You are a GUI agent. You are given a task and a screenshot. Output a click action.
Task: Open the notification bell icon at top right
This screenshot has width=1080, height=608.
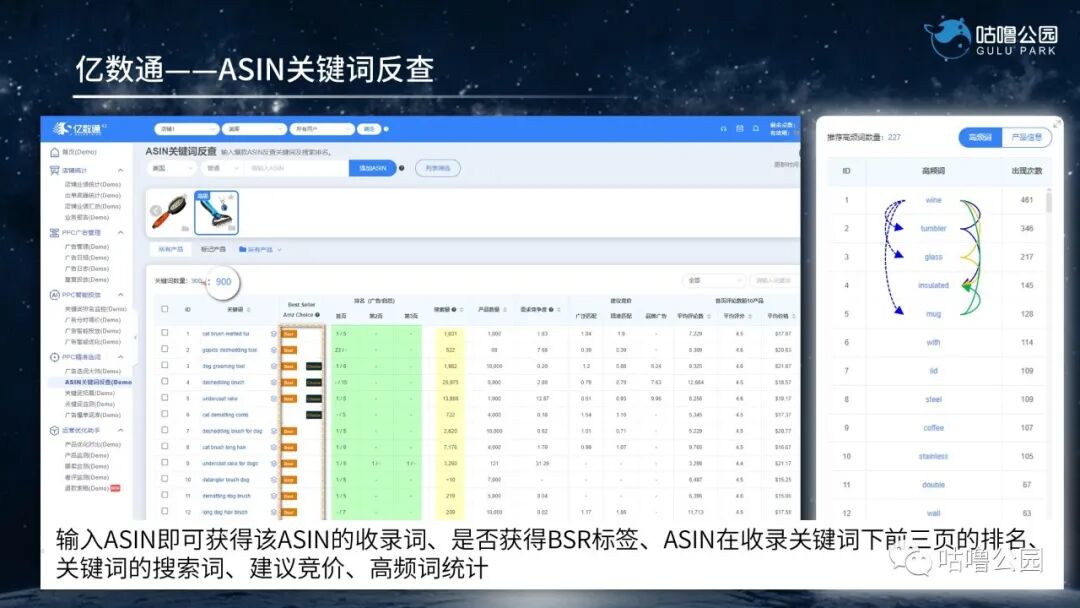[x=756, y=128]
